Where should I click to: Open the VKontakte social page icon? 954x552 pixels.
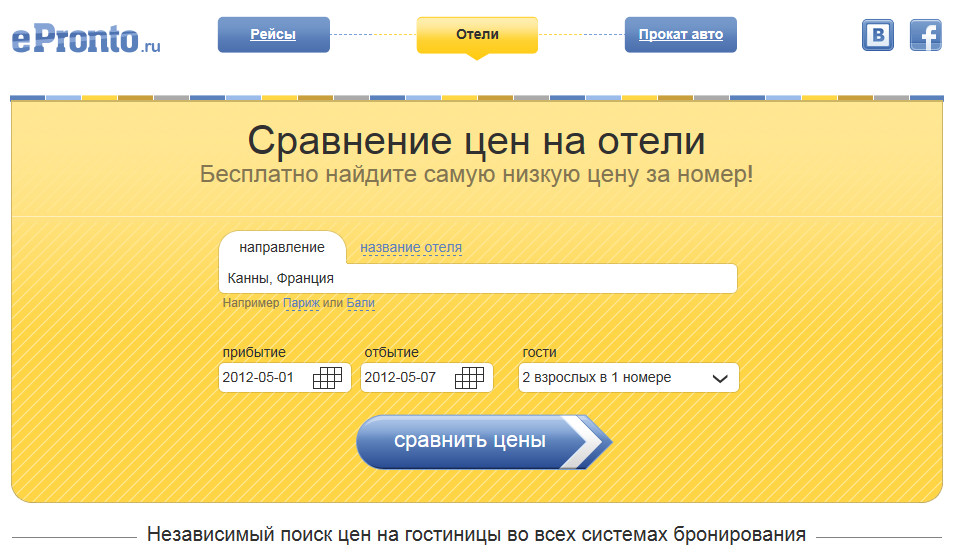pos(877,36)
